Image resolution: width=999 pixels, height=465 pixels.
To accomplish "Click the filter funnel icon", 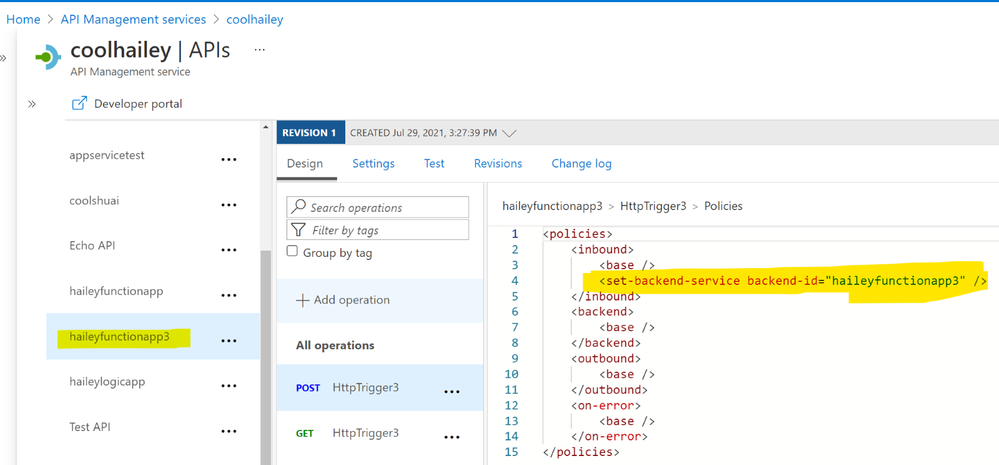I will [298, 229].
